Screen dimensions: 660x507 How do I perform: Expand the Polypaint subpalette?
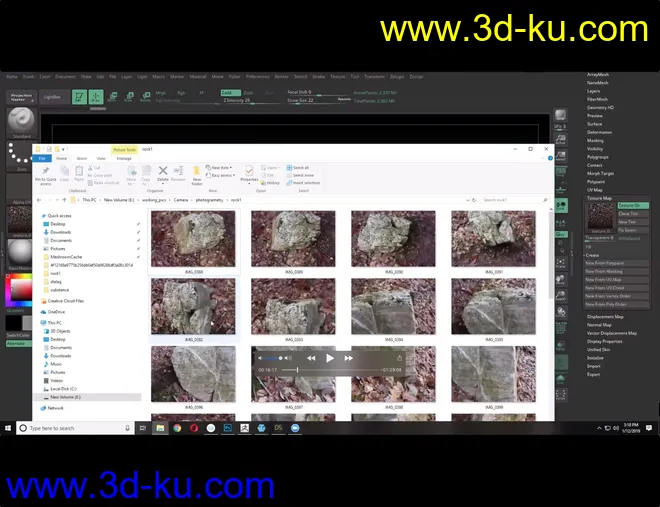tap(596, 182)
